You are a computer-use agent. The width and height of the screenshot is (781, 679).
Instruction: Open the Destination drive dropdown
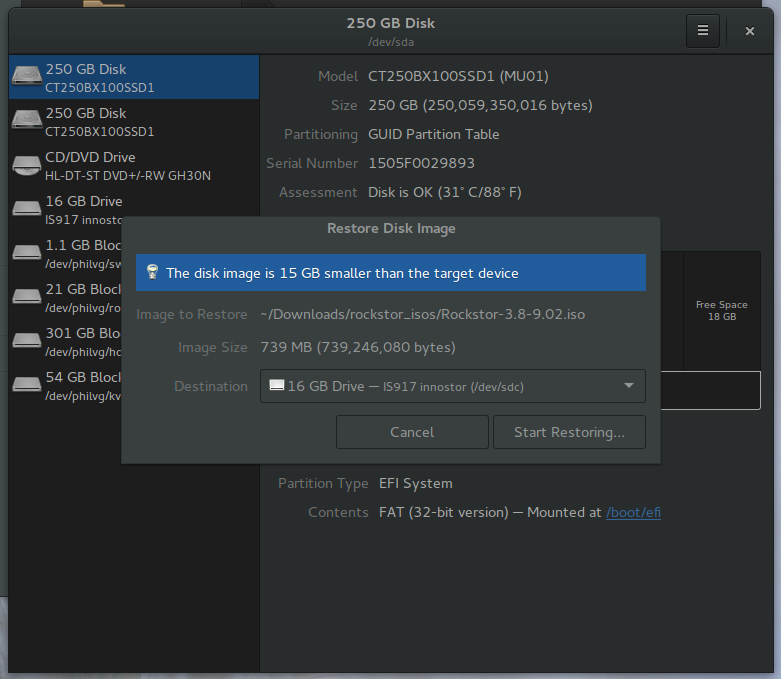pos(452,386)
